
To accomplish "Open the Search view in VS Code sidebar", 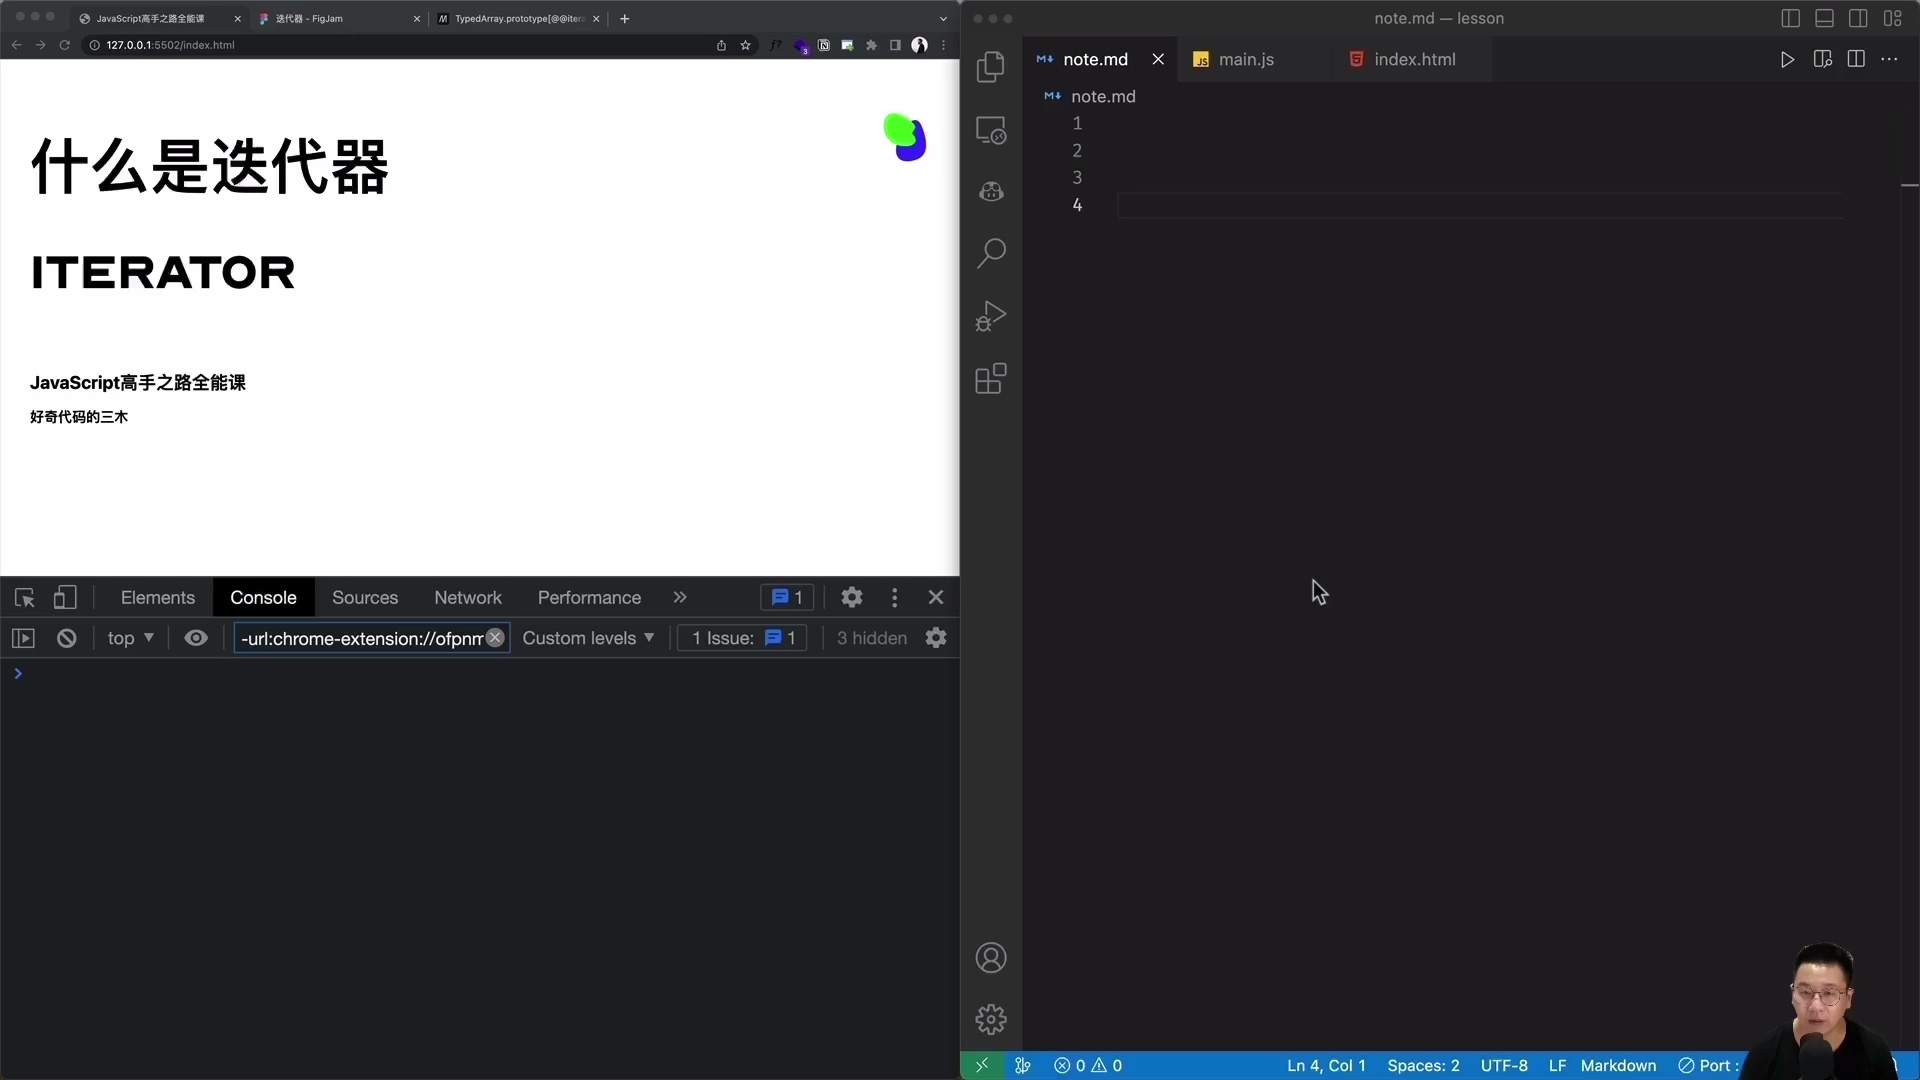I will click(x=991, y=253).
